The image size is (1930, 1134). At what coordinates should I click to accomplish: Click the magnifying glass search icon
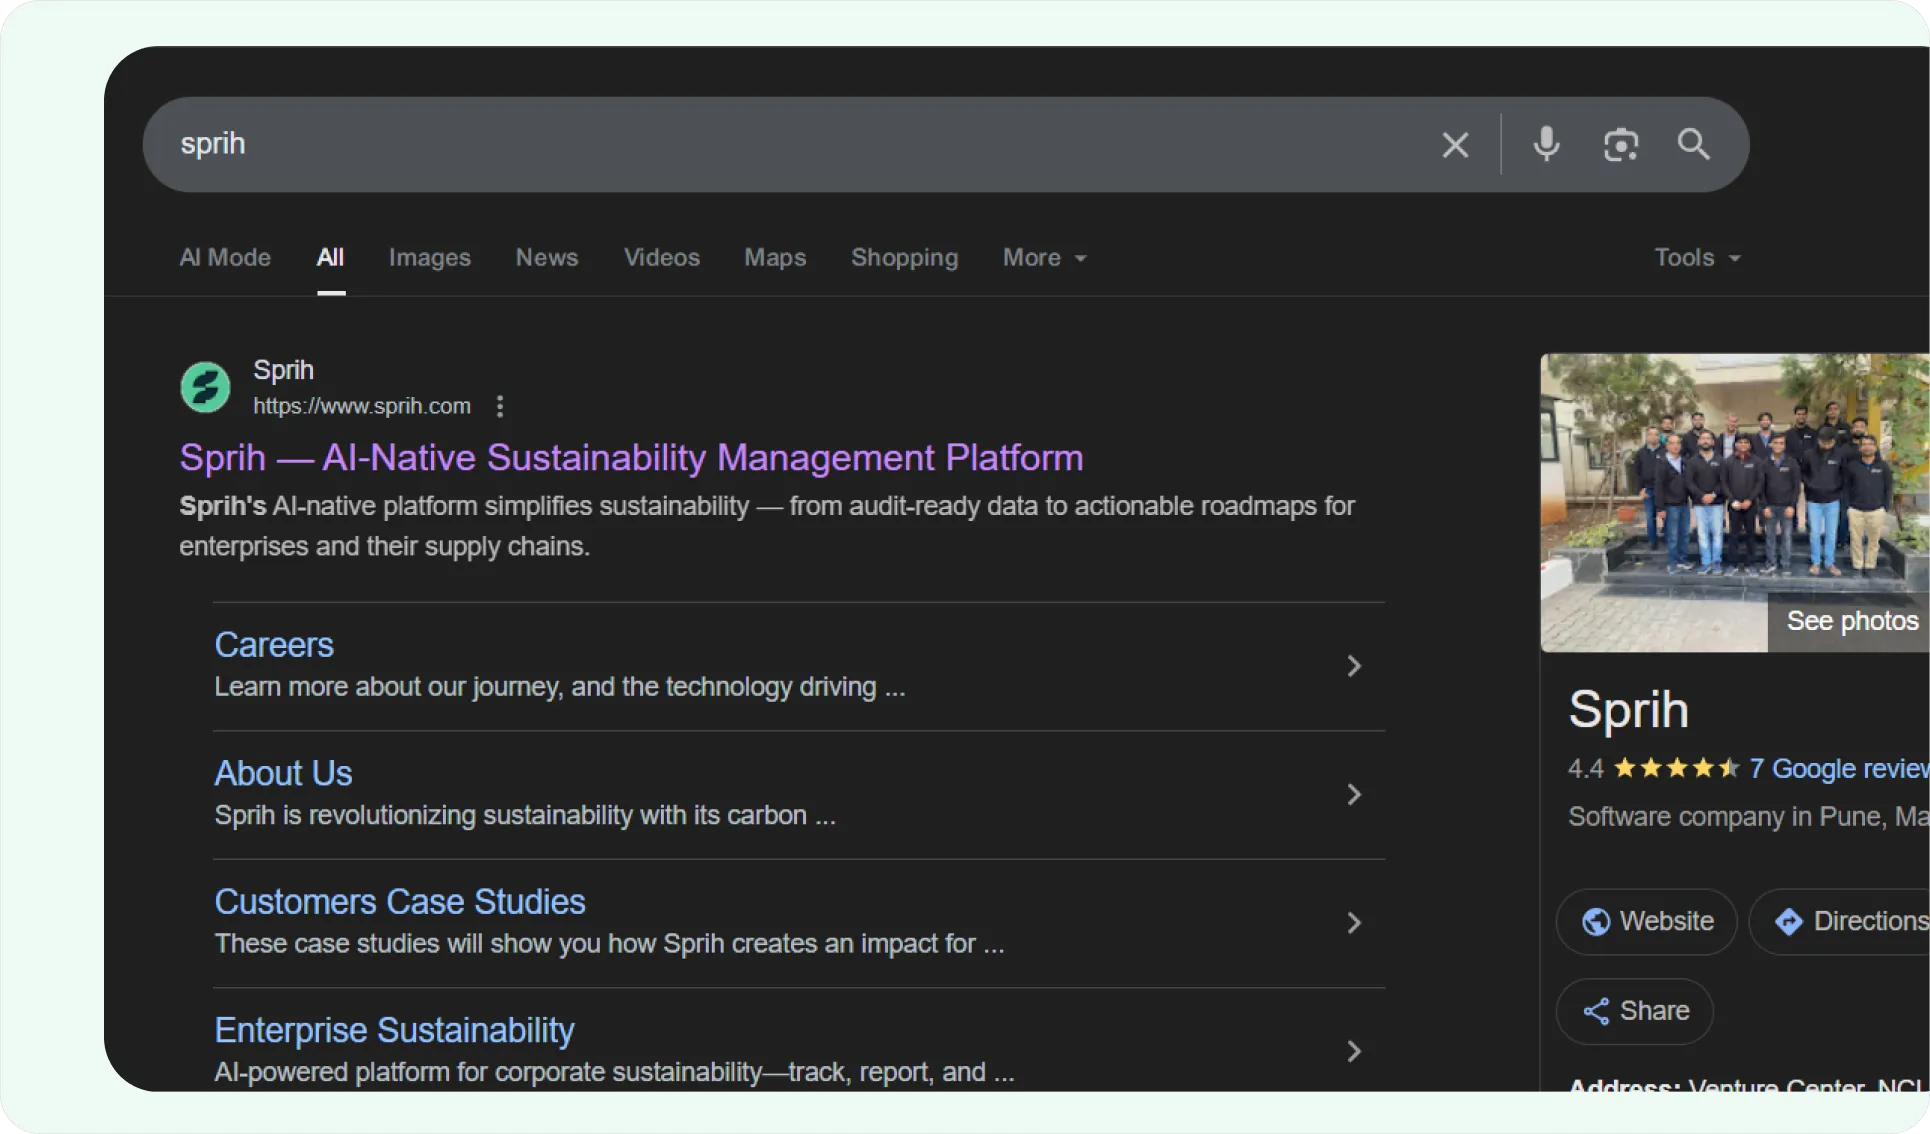tap(1693, 145)
